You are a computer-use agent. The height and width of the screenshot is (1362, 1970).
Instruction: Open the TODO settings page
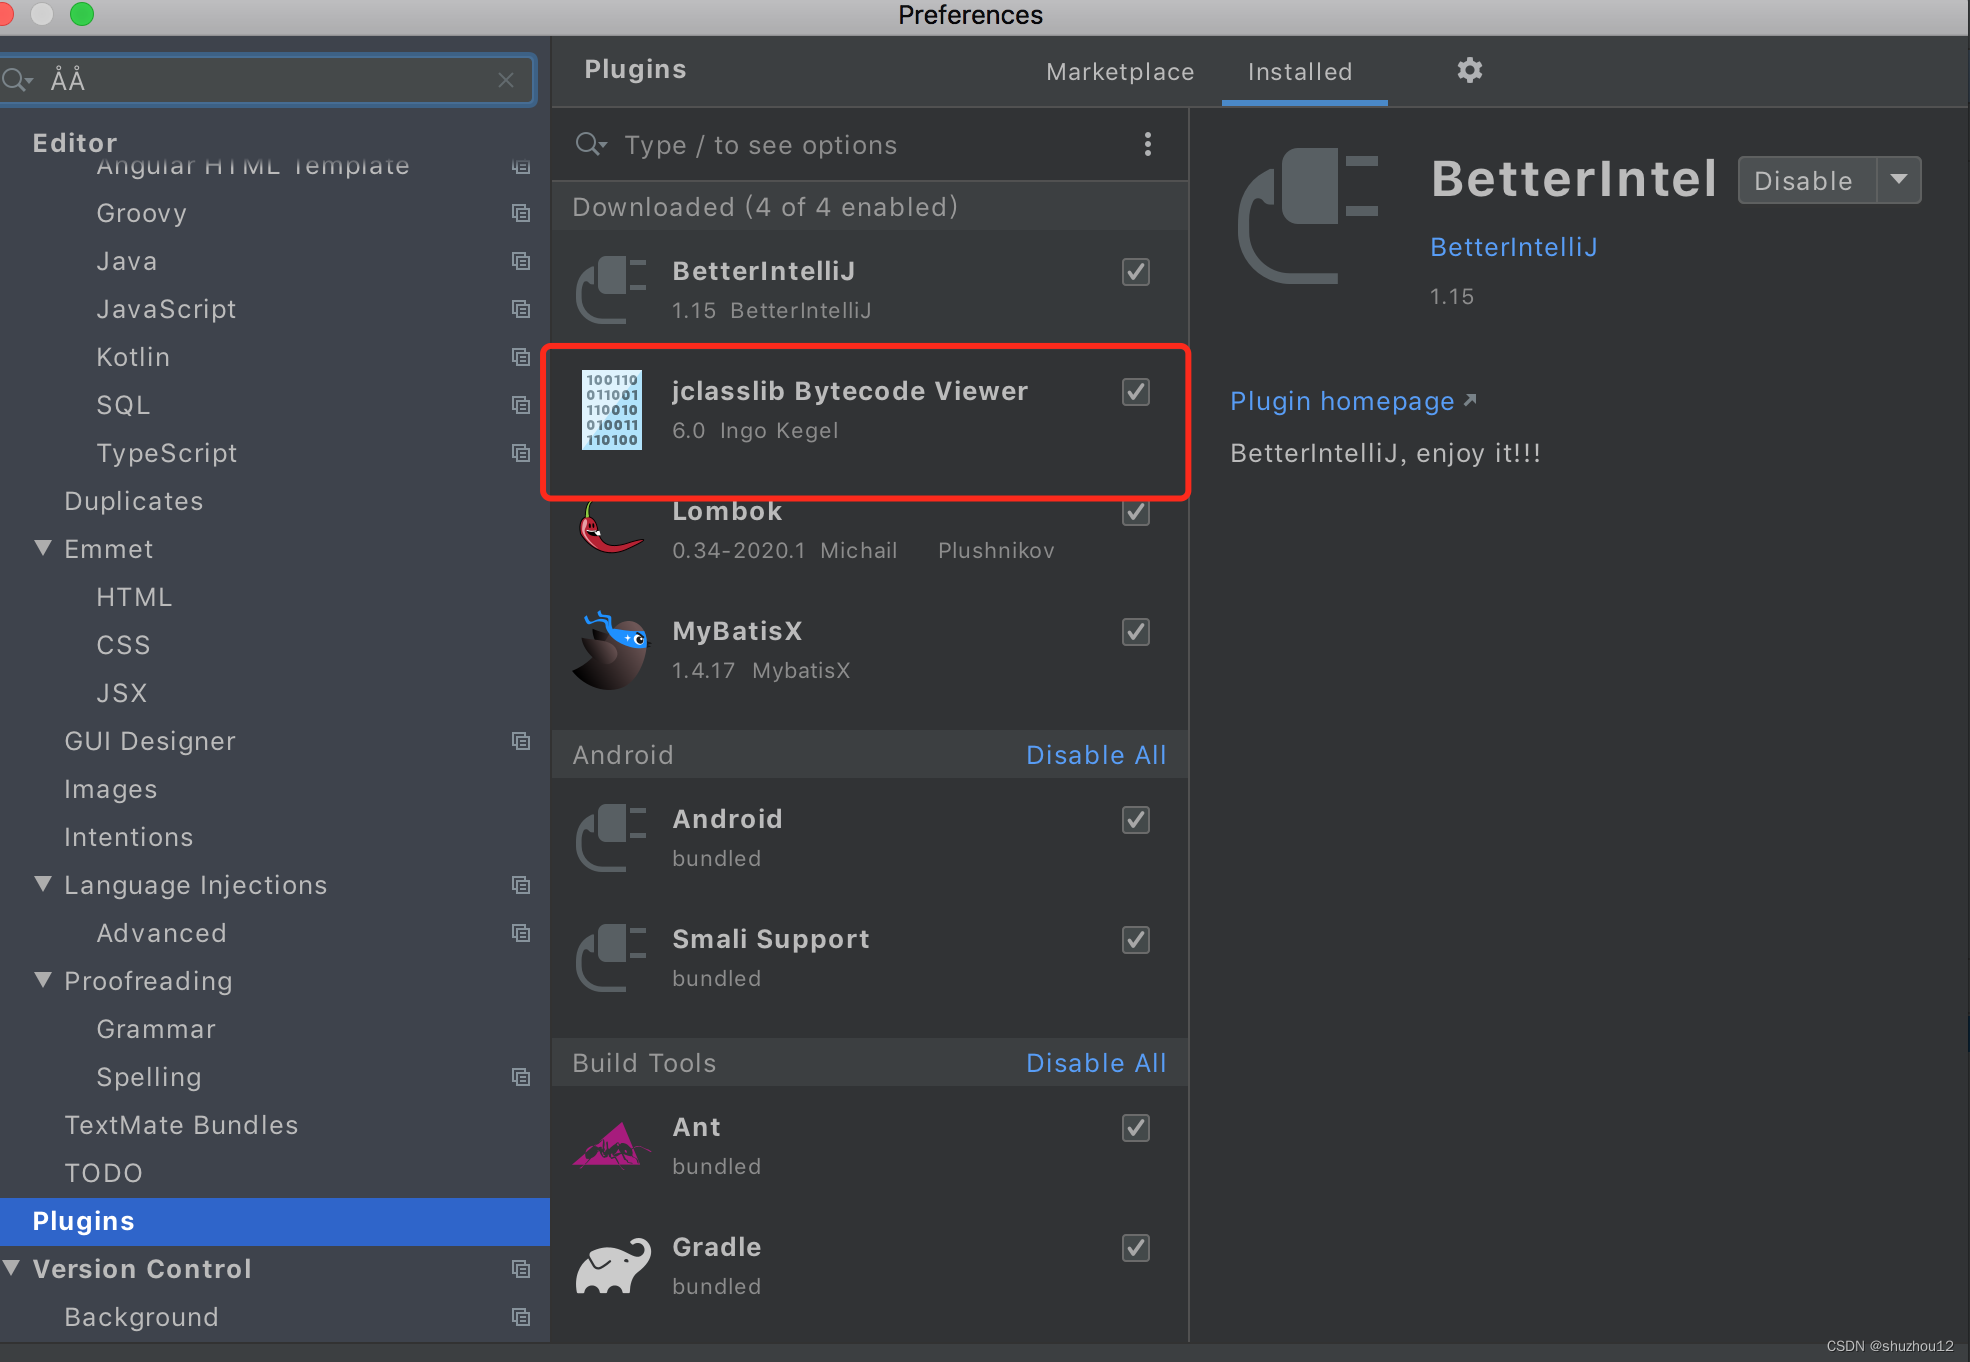[104, 1173]
